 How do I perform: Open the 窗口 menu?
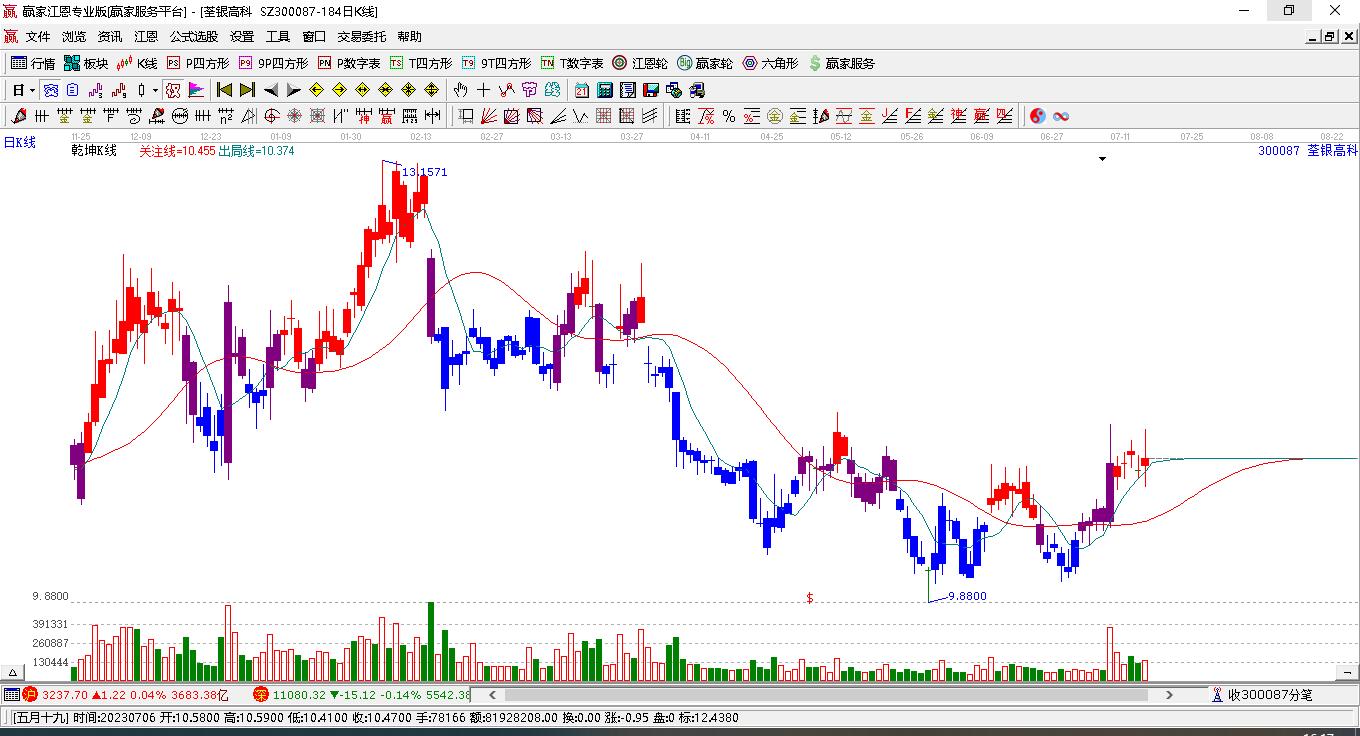[314, 37]
